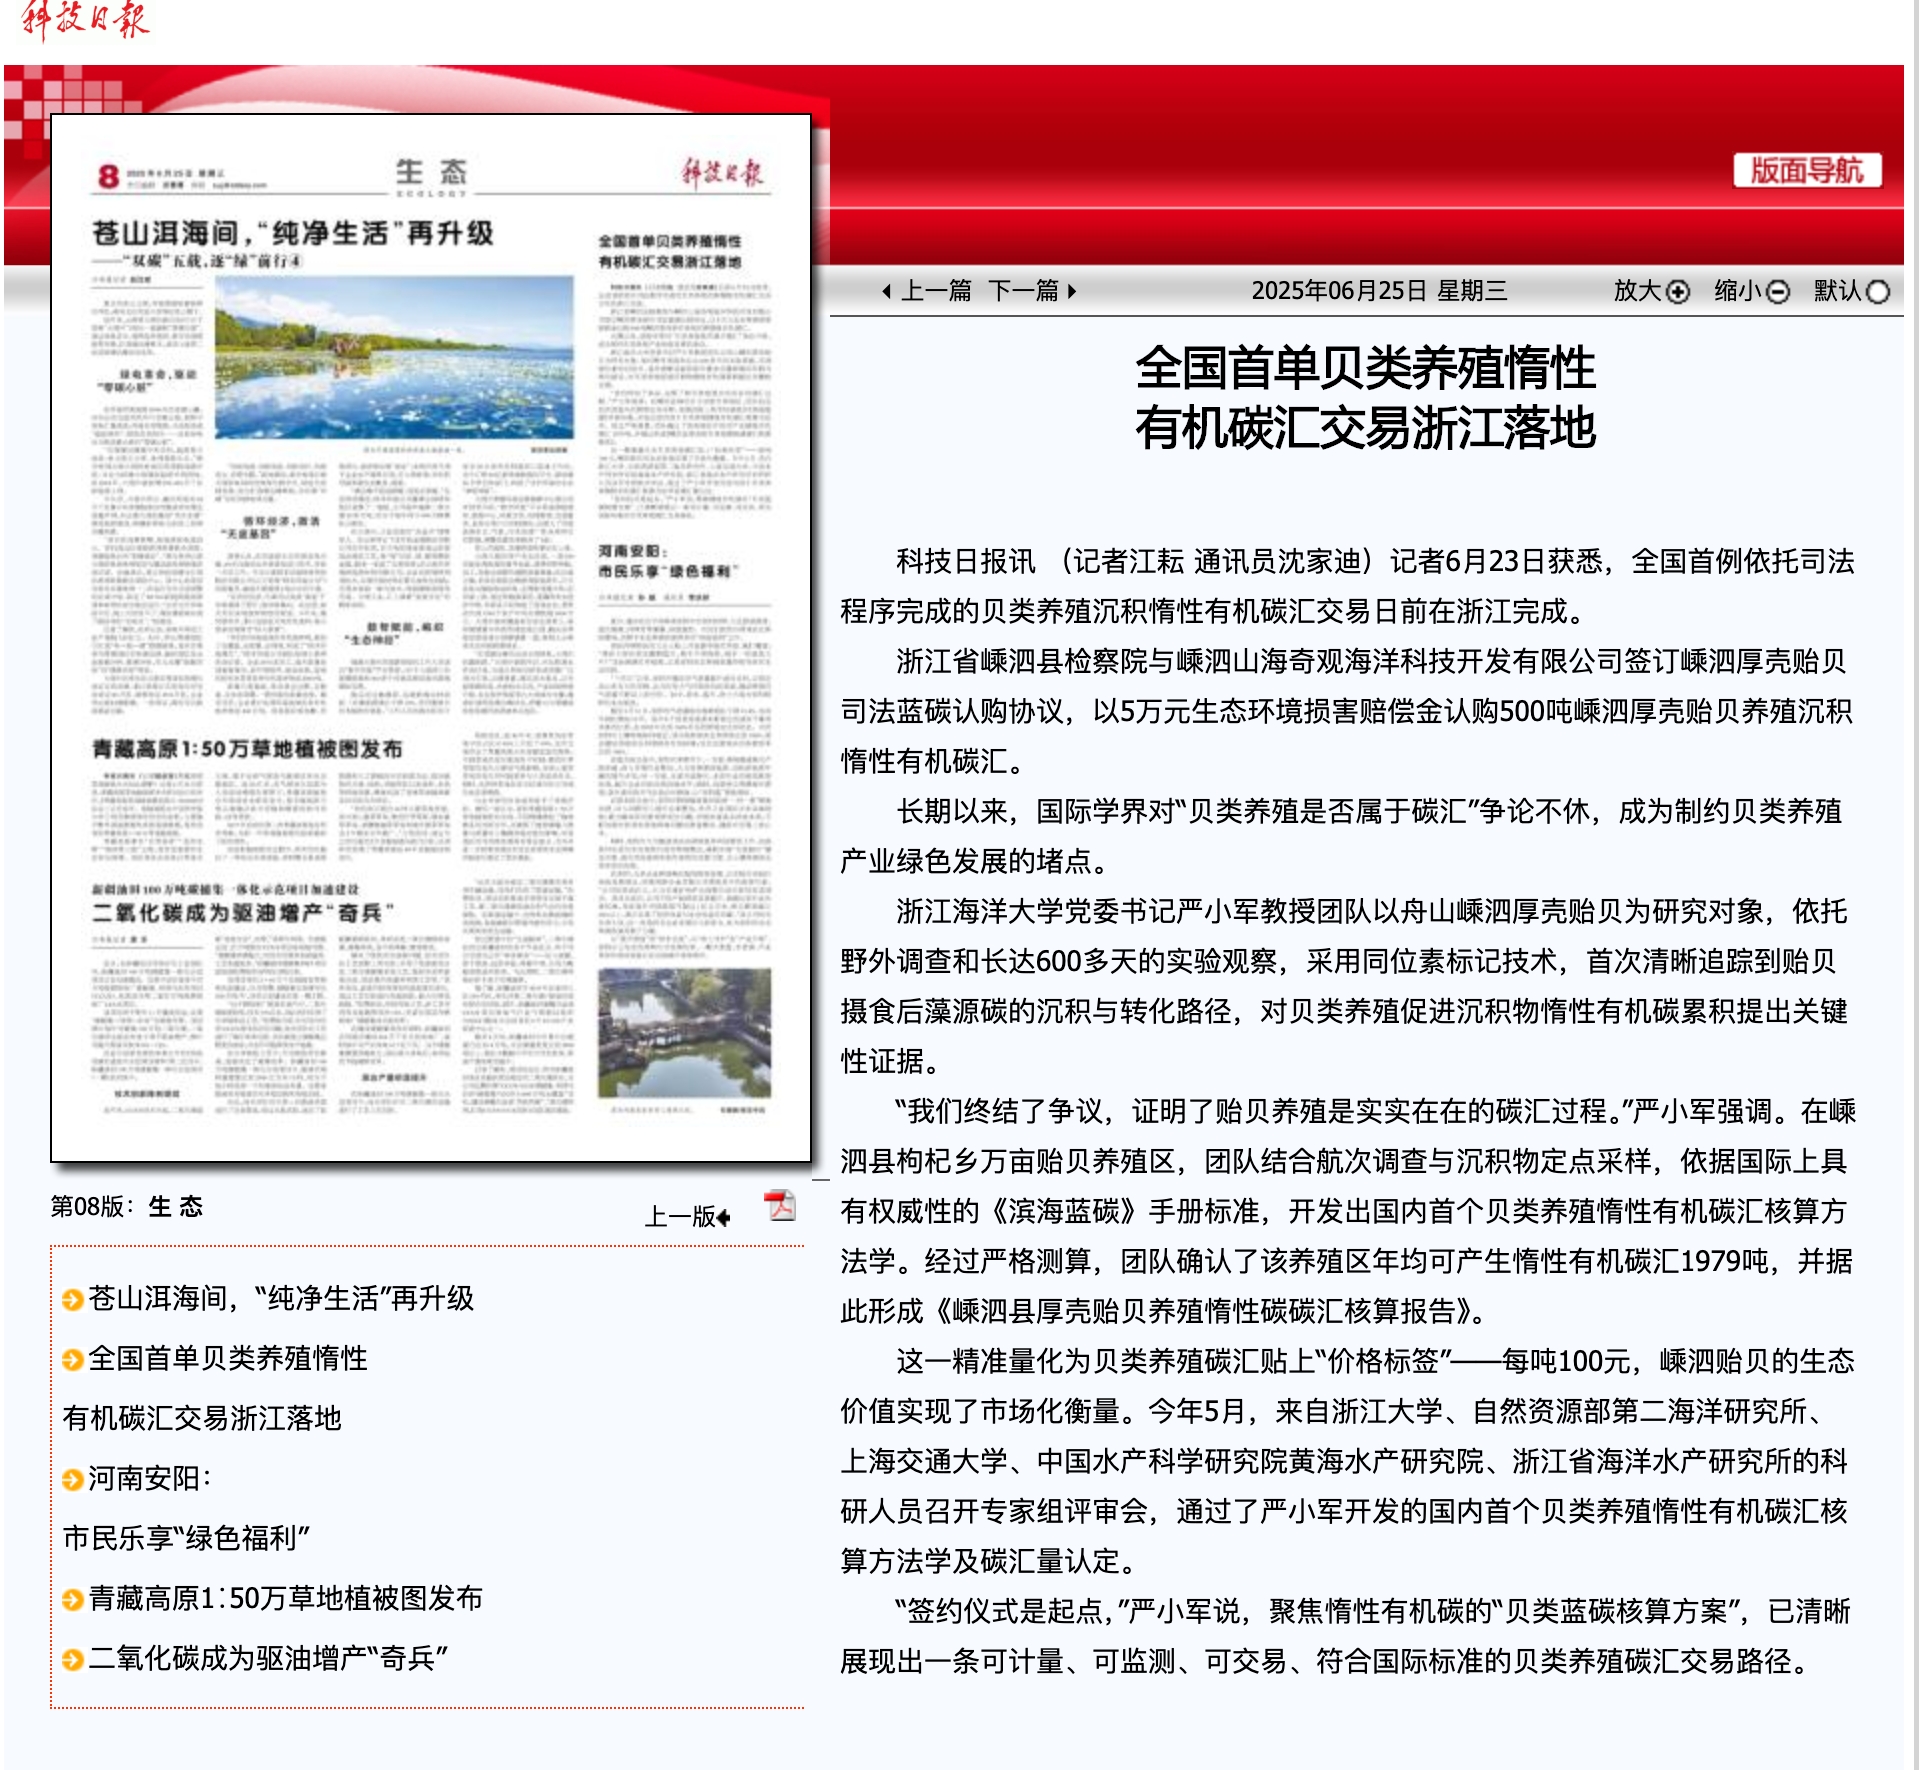The image size is (1919, 1770).
Task: Click orange bullet beside 全国首单贝类养殖惰性 entry
Action: (72, 1360)
